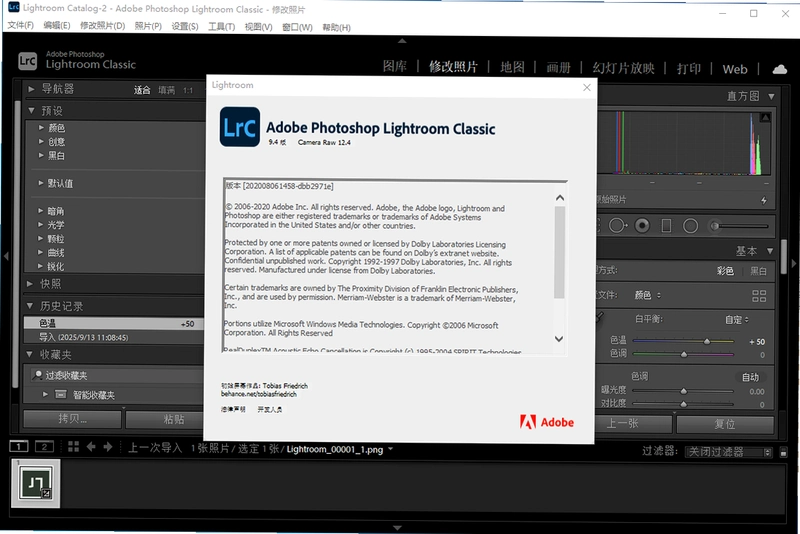Viewport: 800px width, 534px height.
Task: Expand the 默认值 preset group
Action: tap(41, 183)
